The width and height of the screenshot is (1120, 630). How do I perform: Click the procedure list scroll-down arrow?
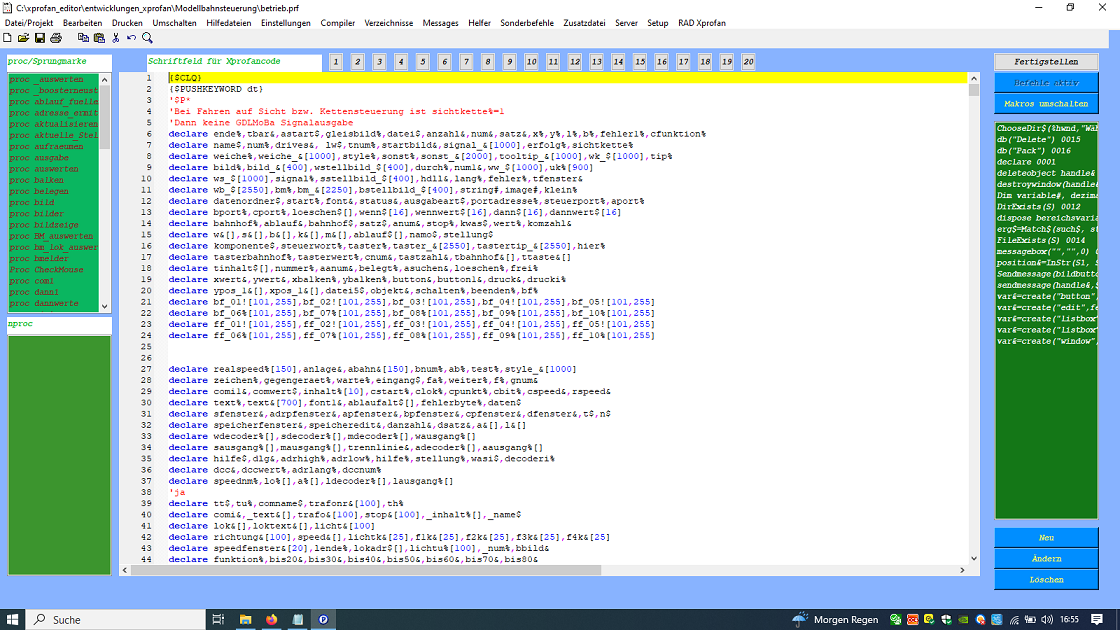point(105,306)
